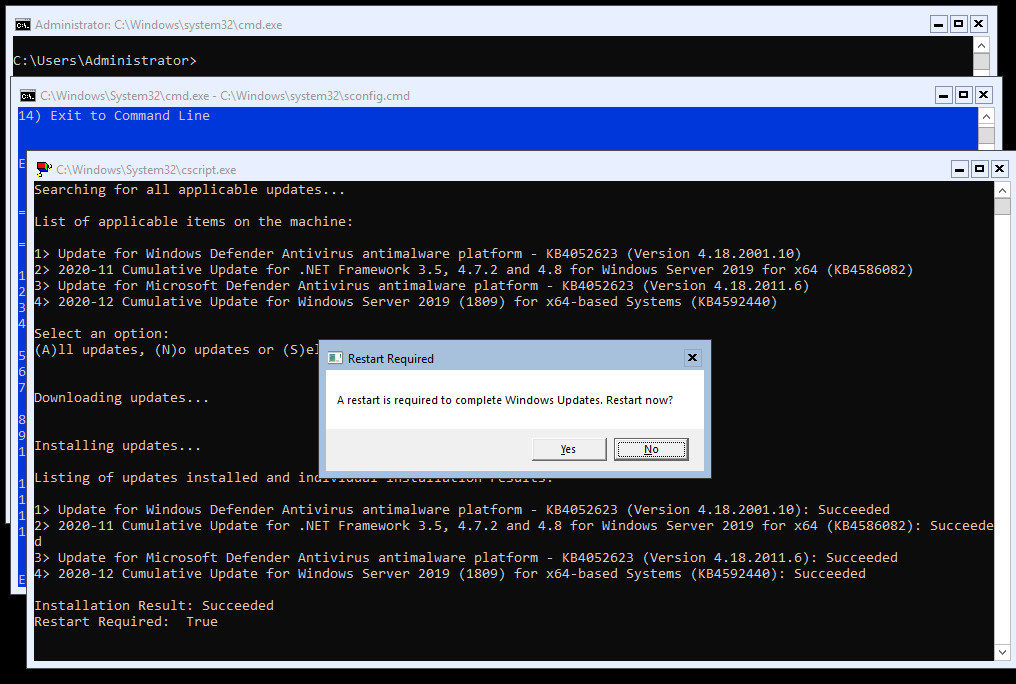Click KB4586082 .NET update in applicable list
This screenshot has height=684, width=1016.
tap(474, 269)
